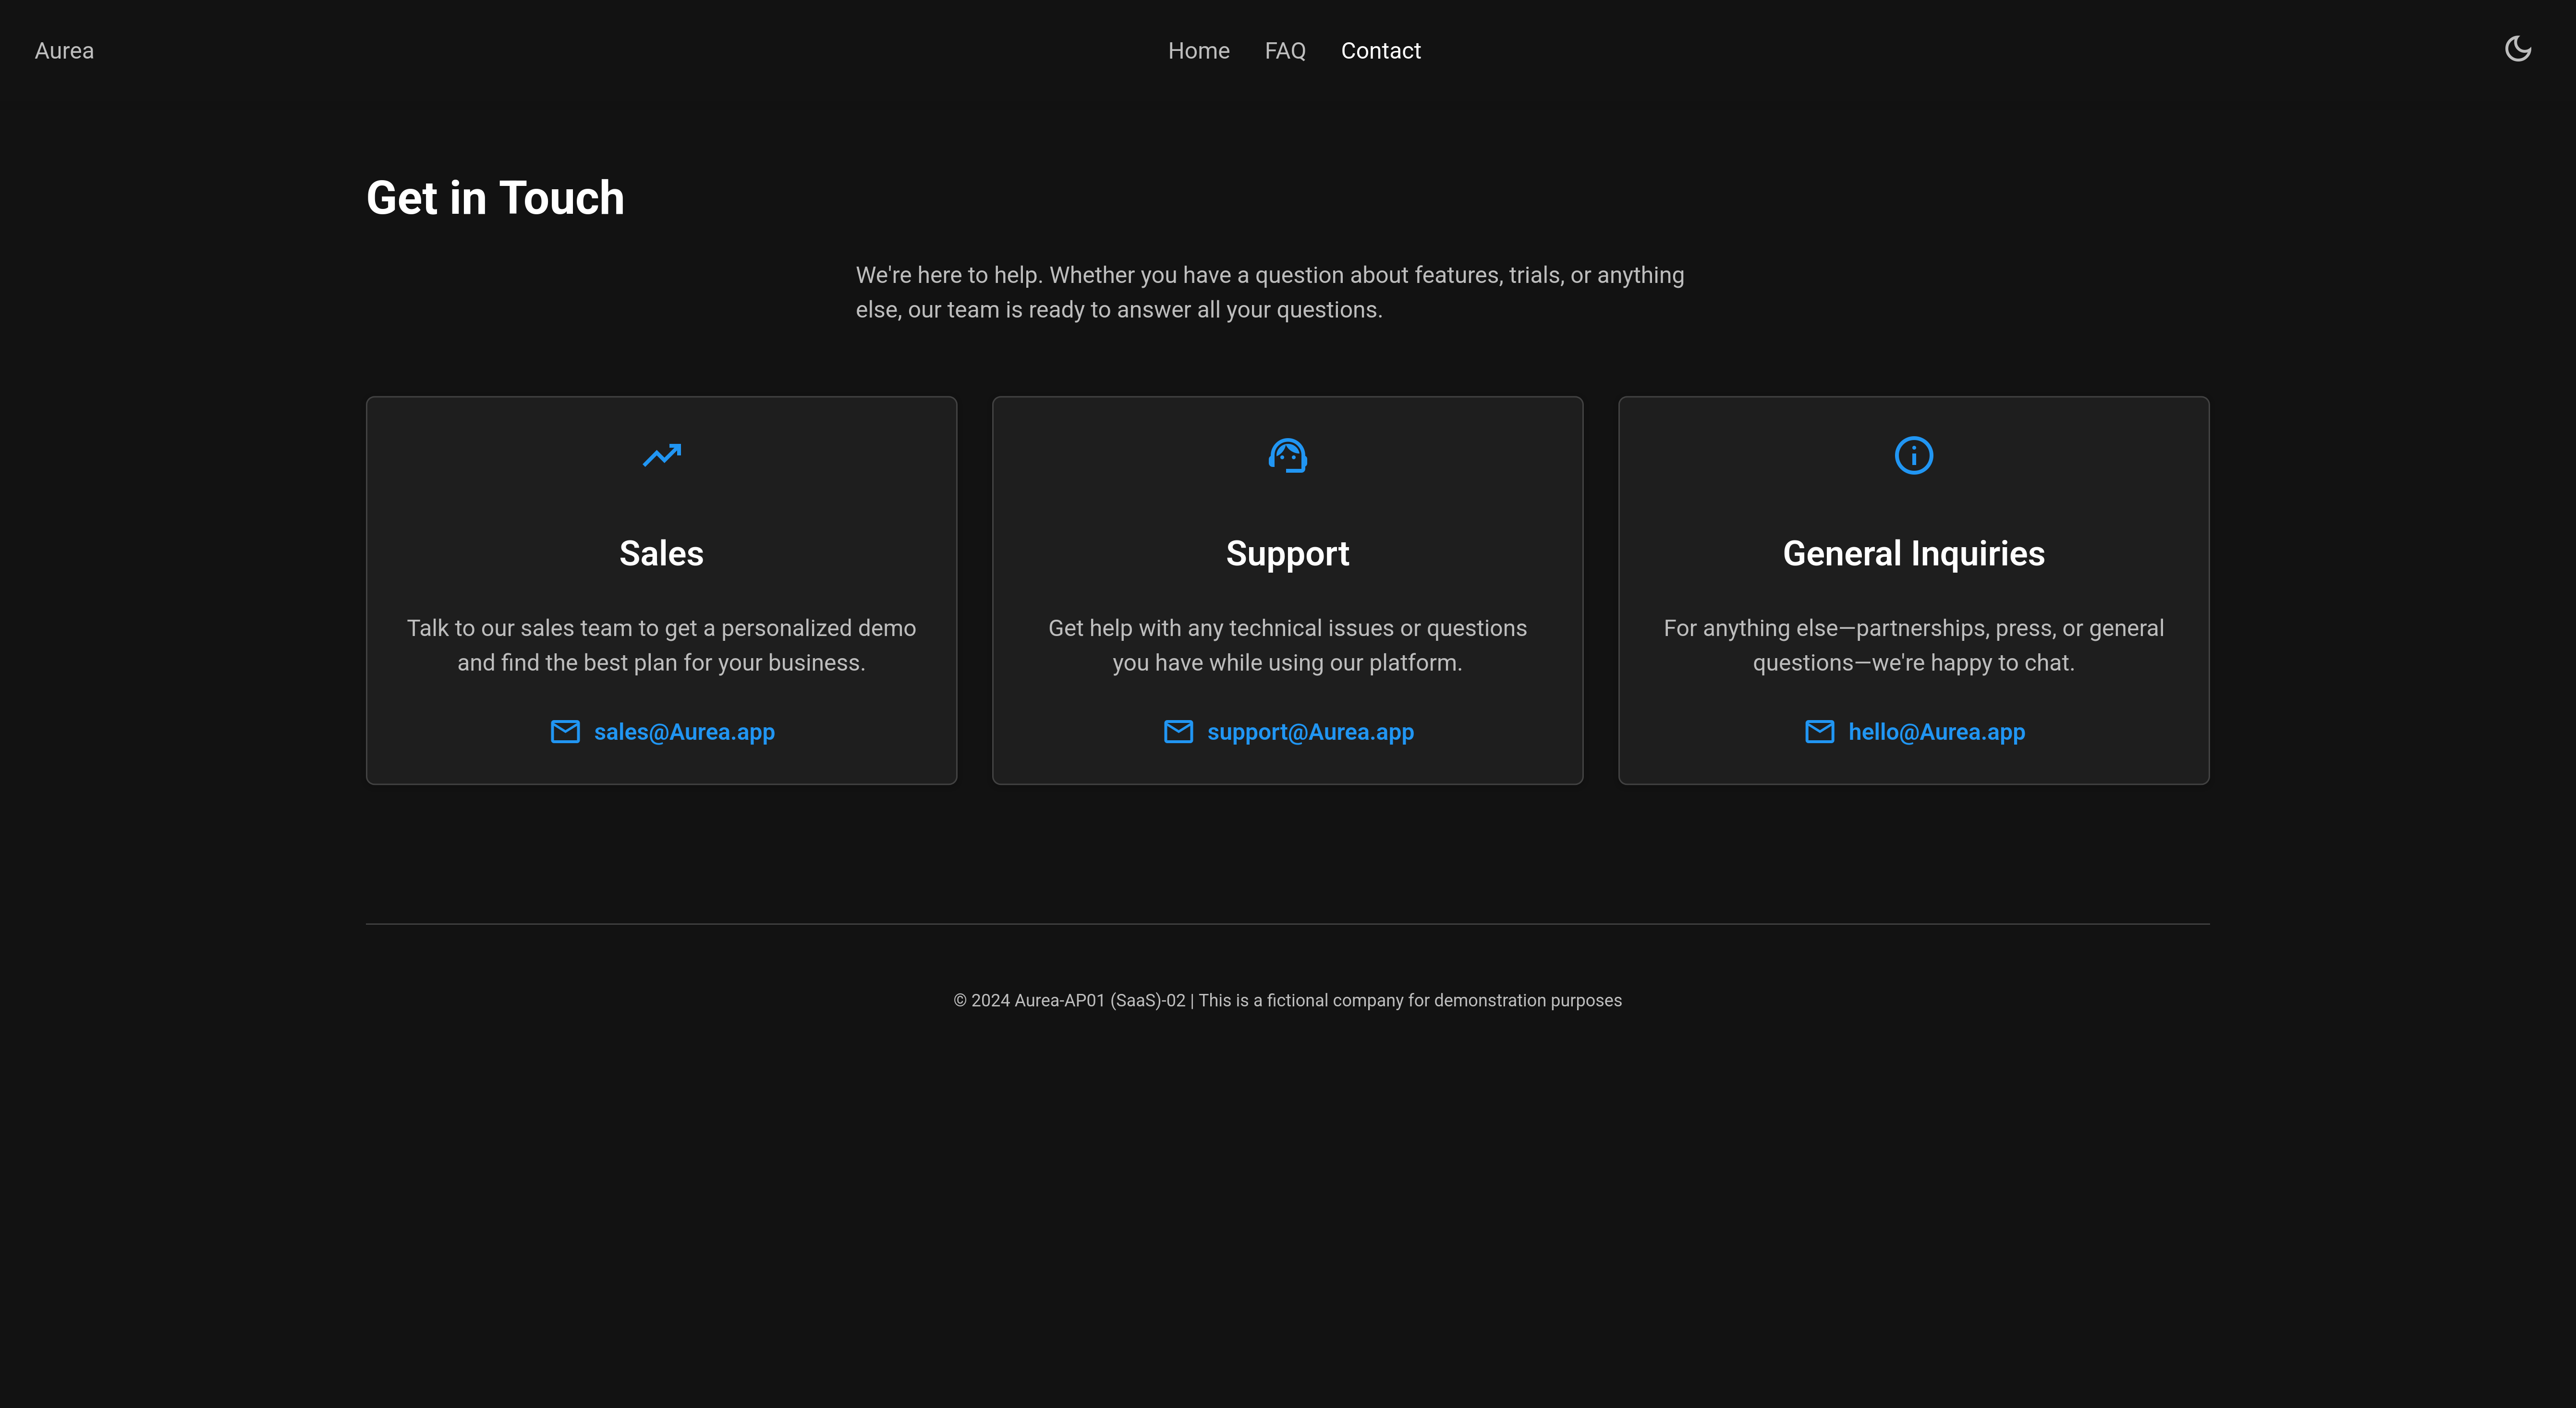The image size is (2576, 1408).
Task: Click the General Inquiries card heading
Action: tap(1913, 554)
